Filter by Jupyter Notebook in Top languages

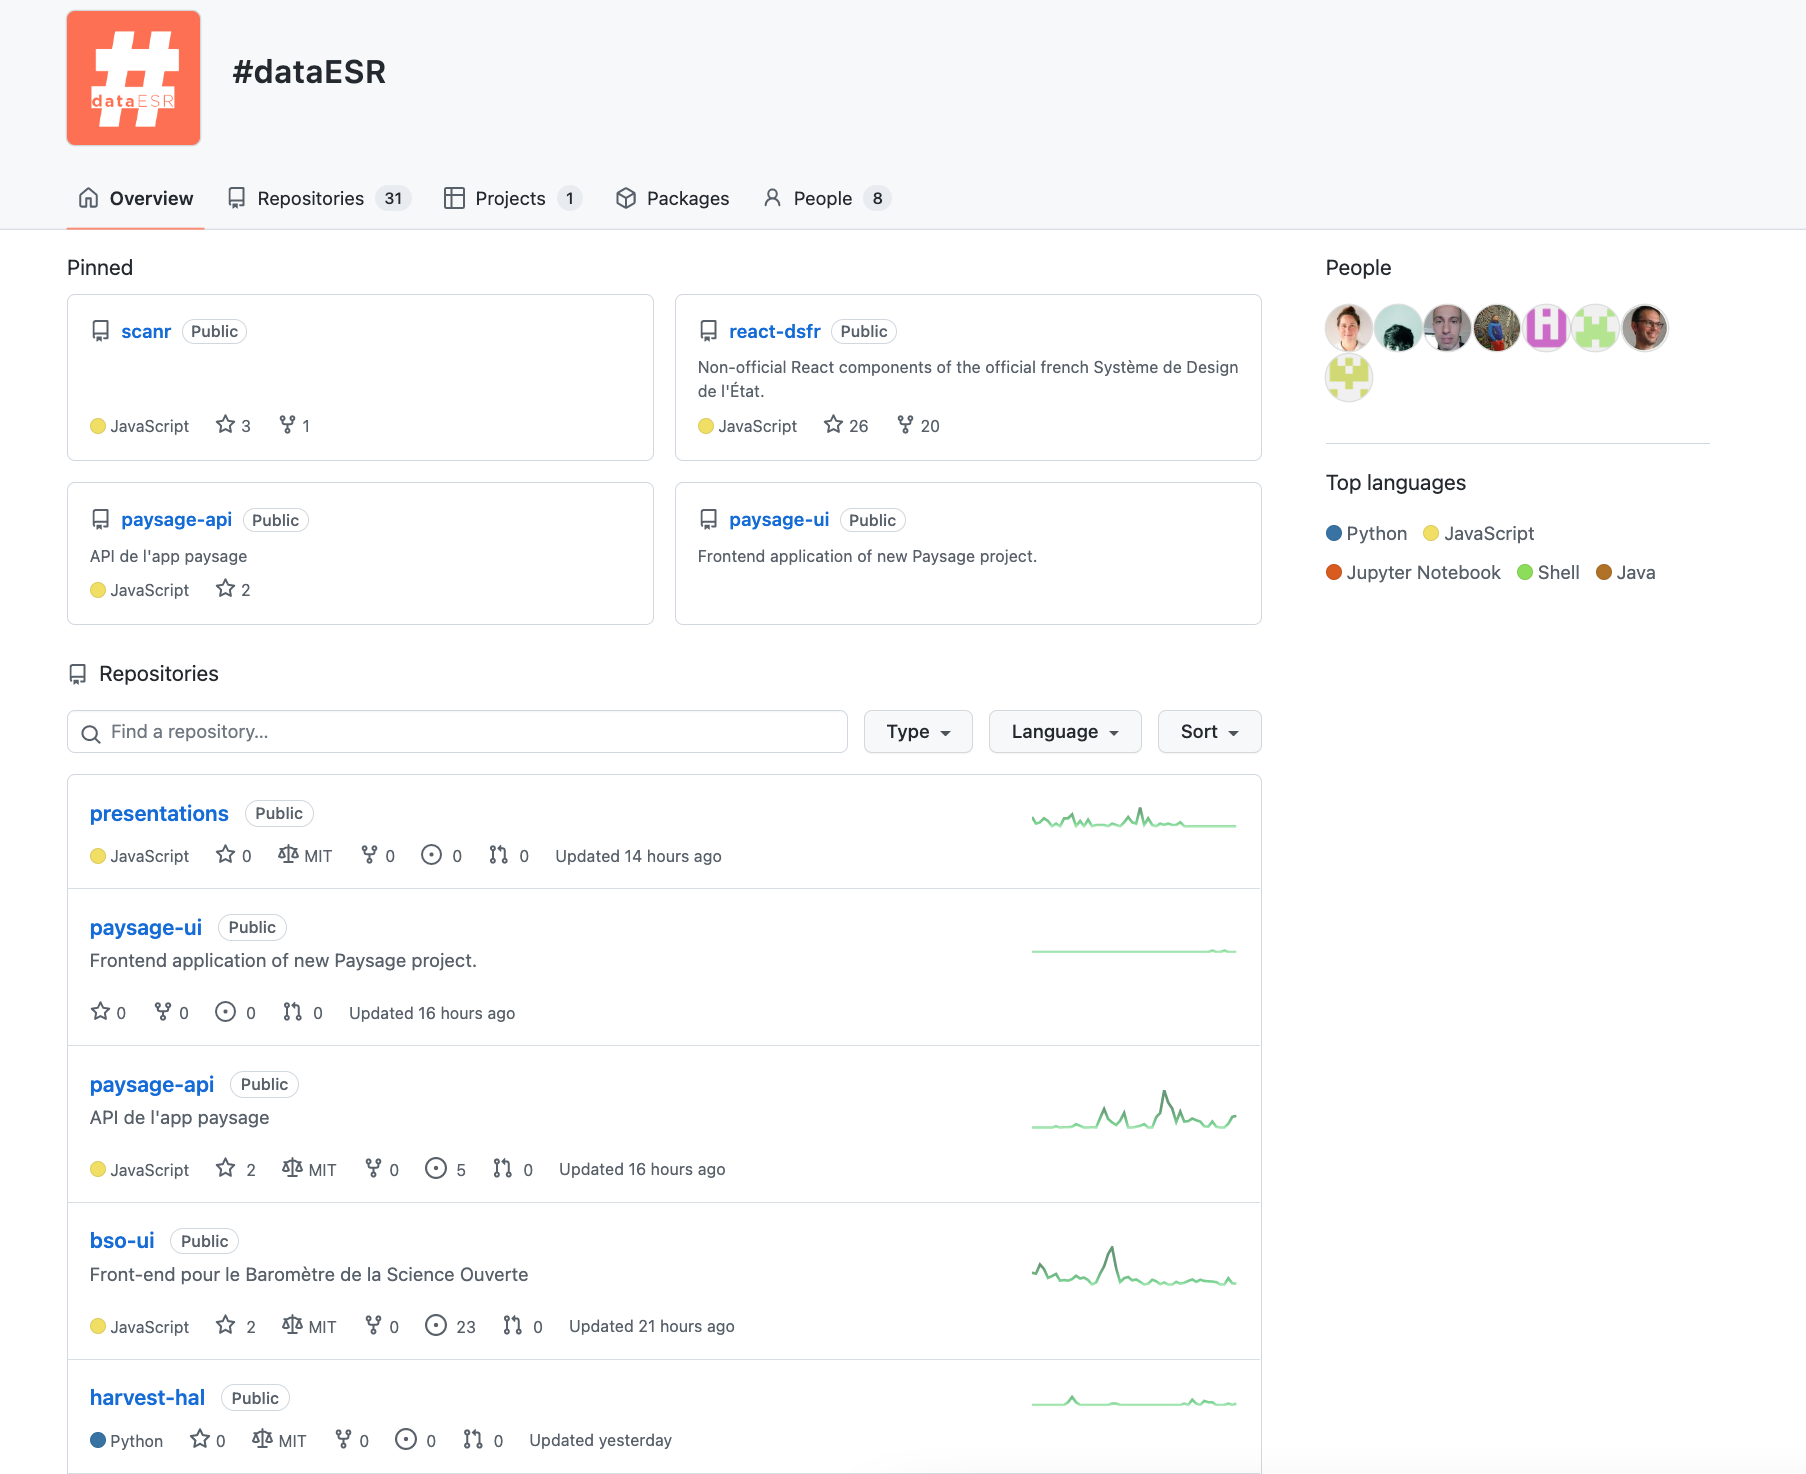(1413, 572)
